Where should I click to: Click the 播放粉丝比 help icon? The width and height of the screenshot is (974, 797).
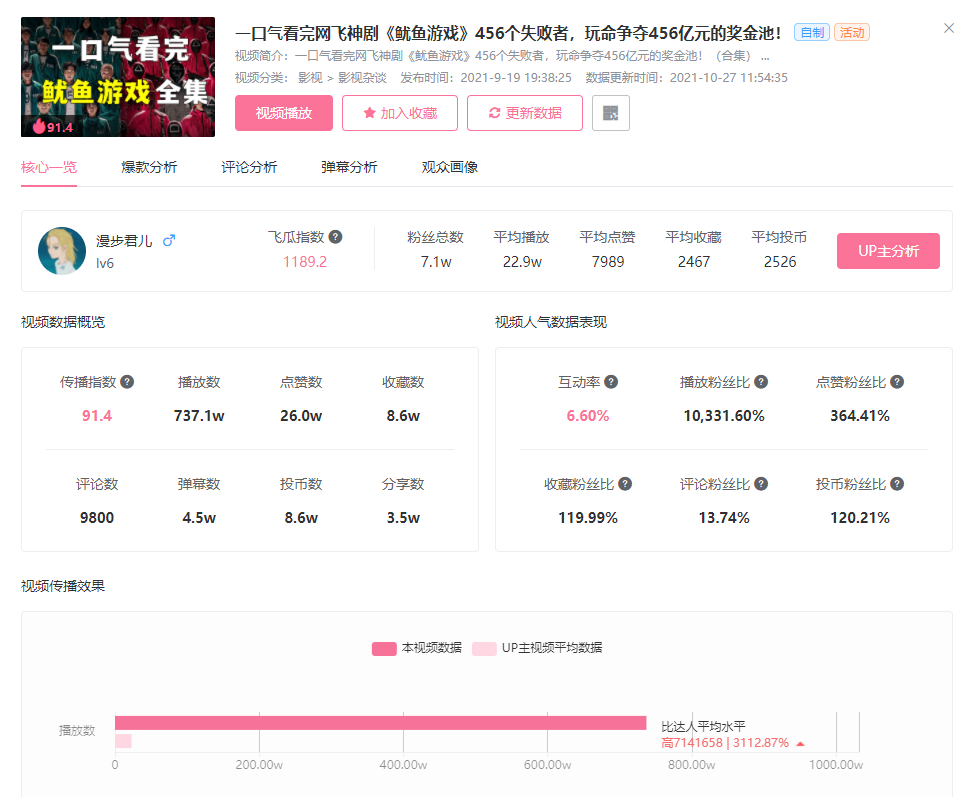(761, 381)
